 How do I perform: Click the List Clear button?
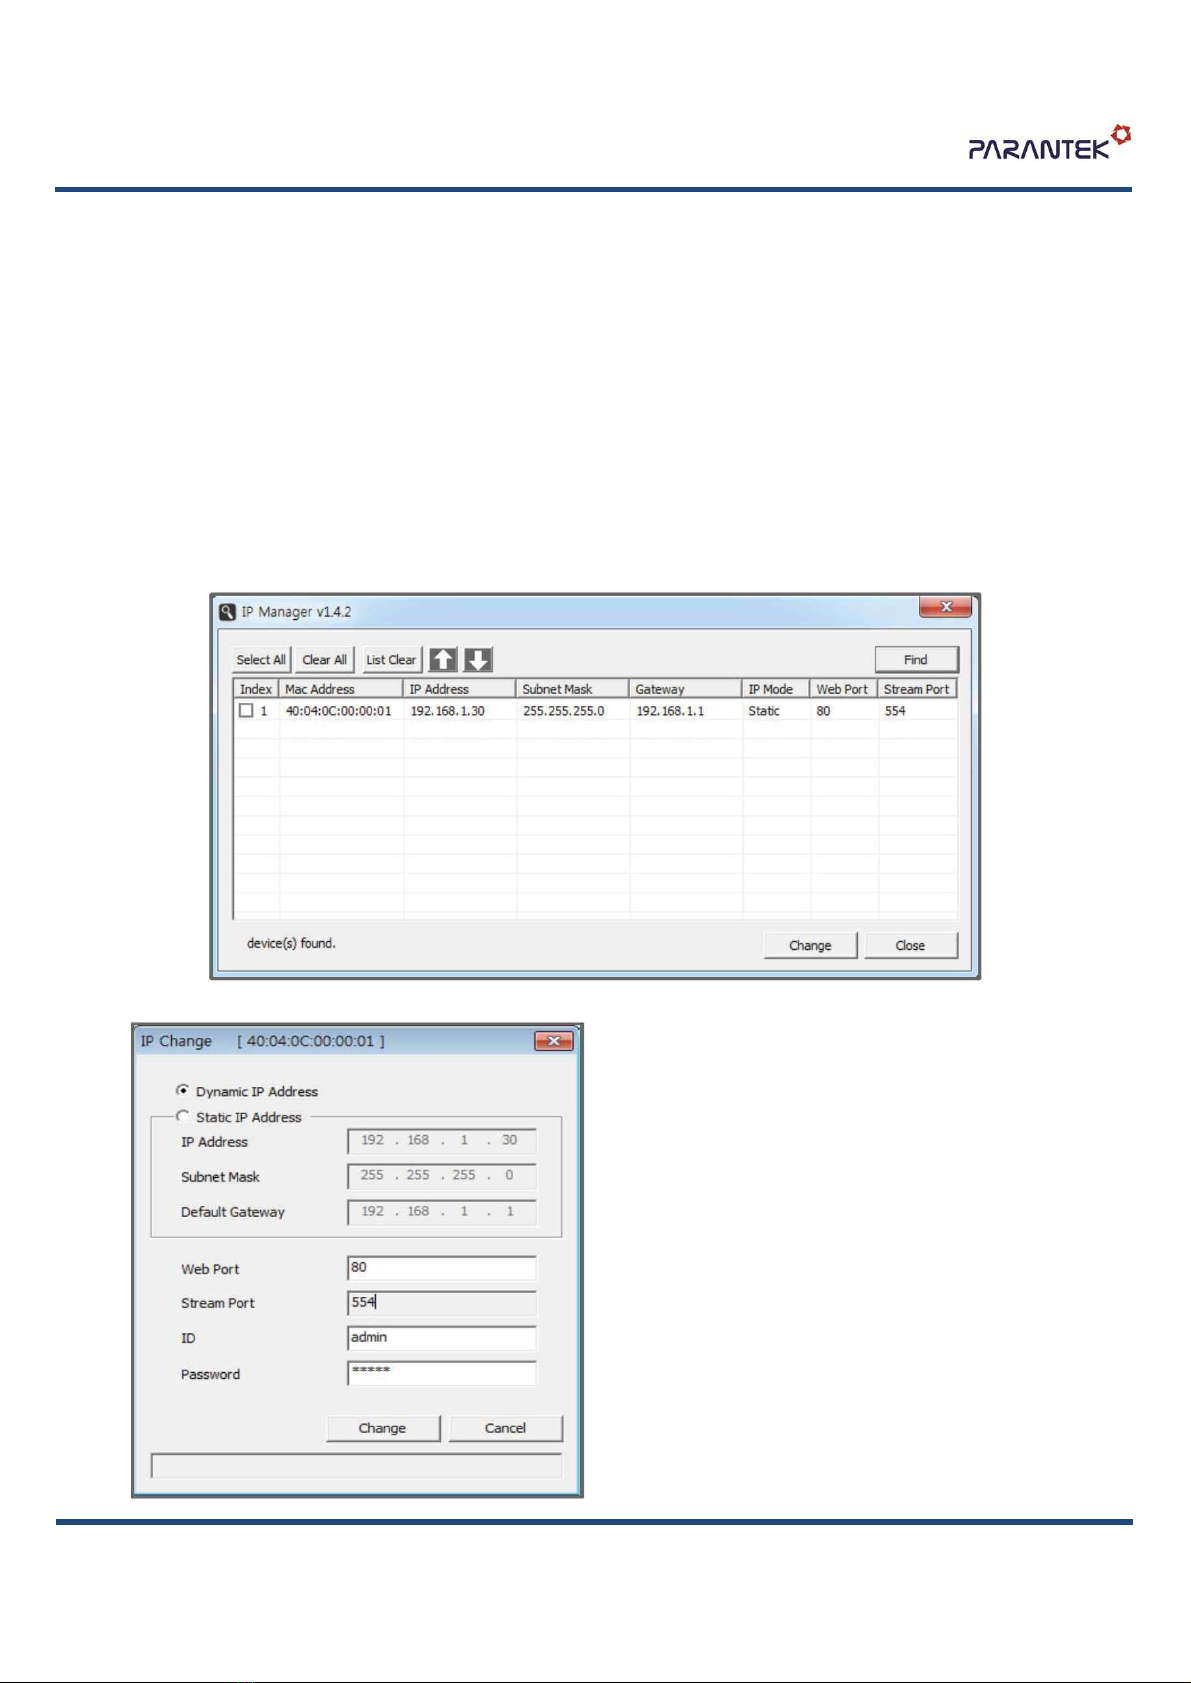391,660
